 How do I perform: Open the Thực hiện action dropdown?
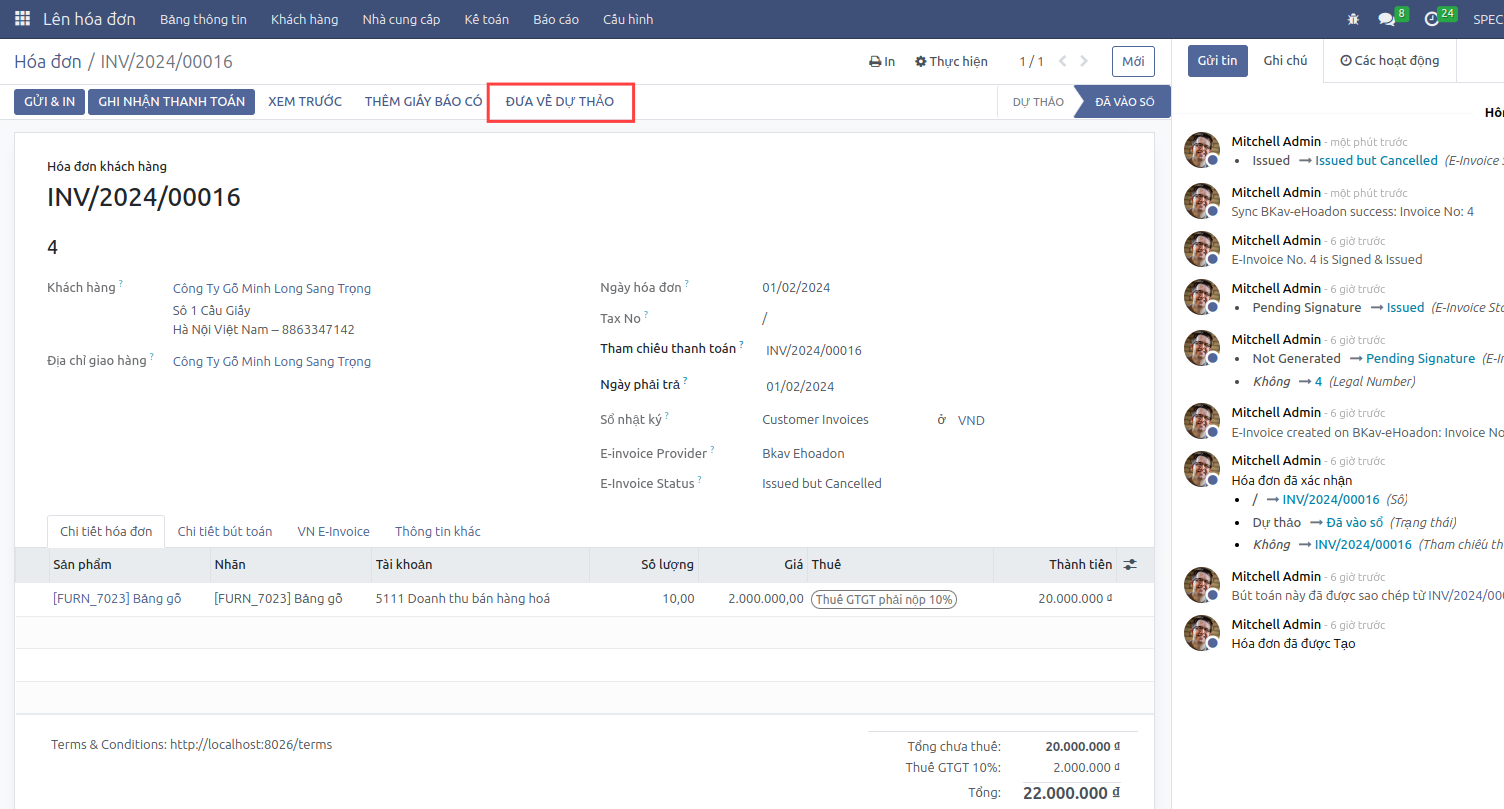coord(951,62)
